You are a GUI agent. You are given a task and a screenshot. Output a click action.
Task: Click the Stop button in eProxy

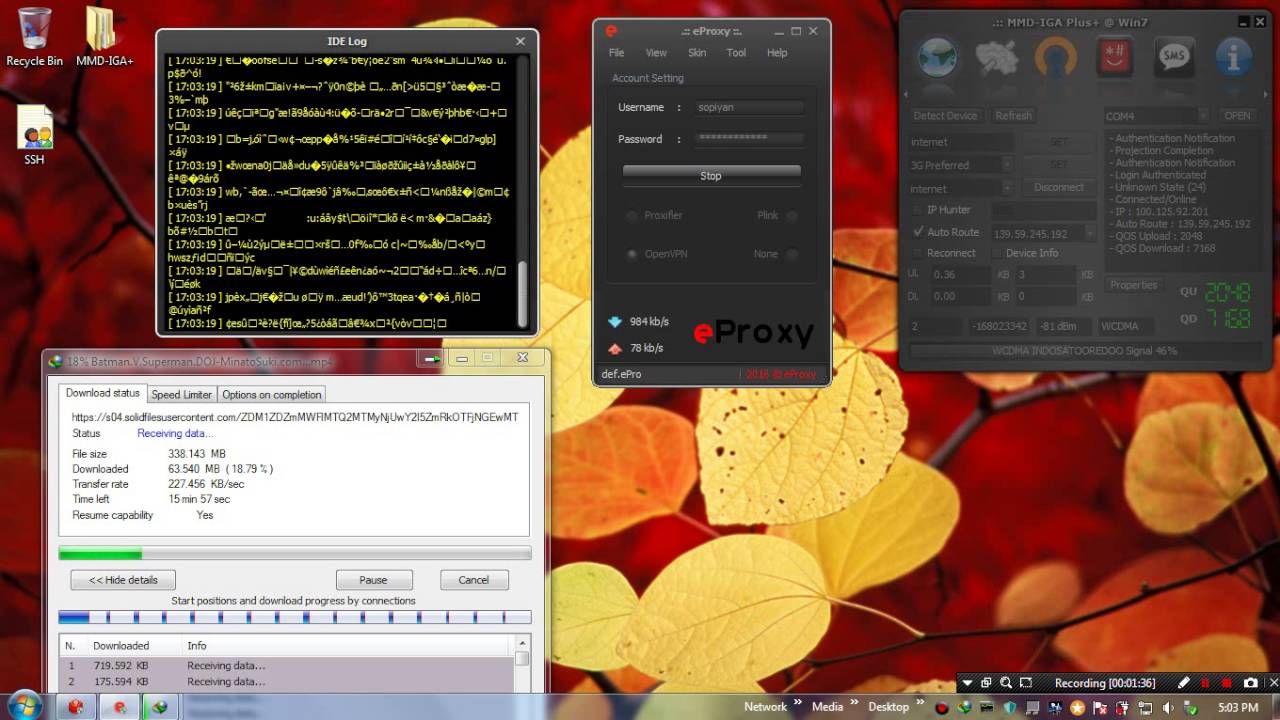click(711, 175)
